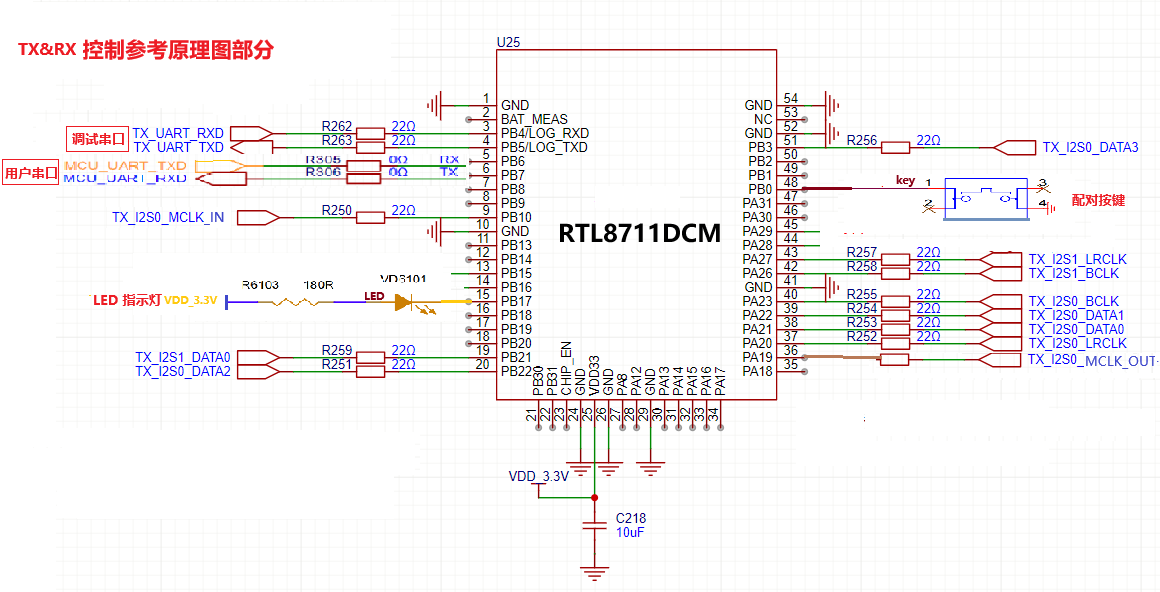1160x592 pixels.
Task: Select the TX_I2S0_DATA2 net label
Action: [x=183, y=371]
